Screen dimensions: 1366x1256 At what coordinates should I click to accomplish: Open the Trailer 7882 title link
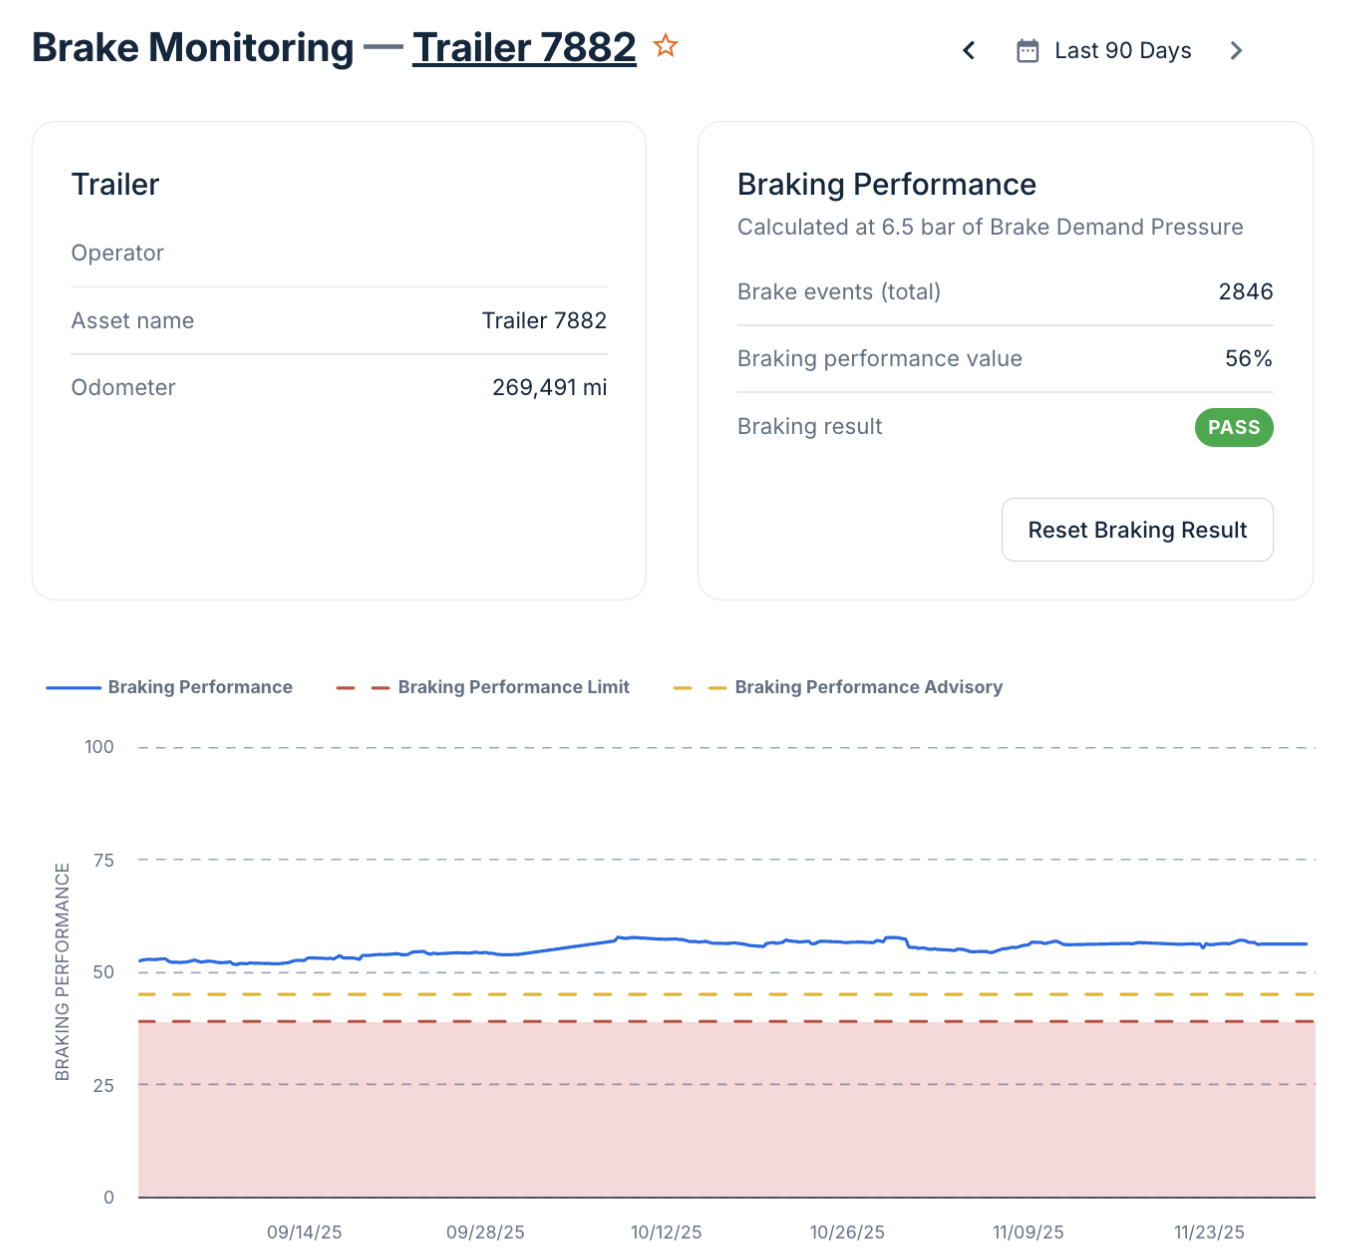click(x=524, y=48)
